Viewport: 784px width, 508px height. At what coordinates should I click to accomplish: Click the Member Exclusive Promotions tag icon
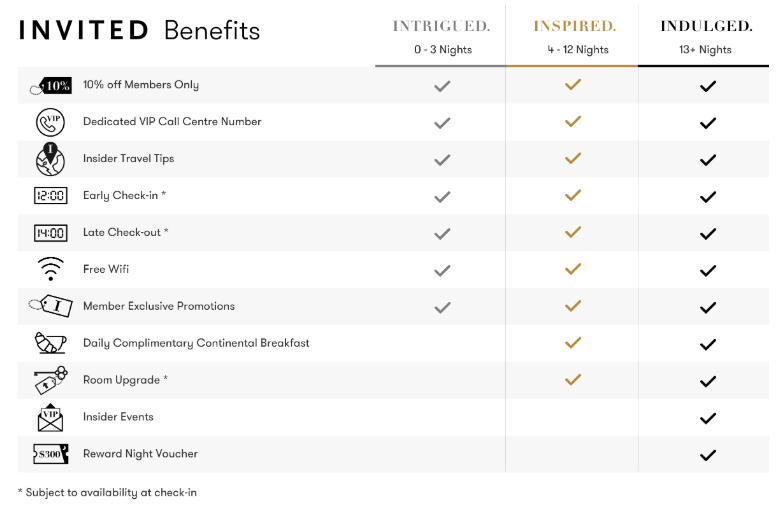[x=50, y=306]
